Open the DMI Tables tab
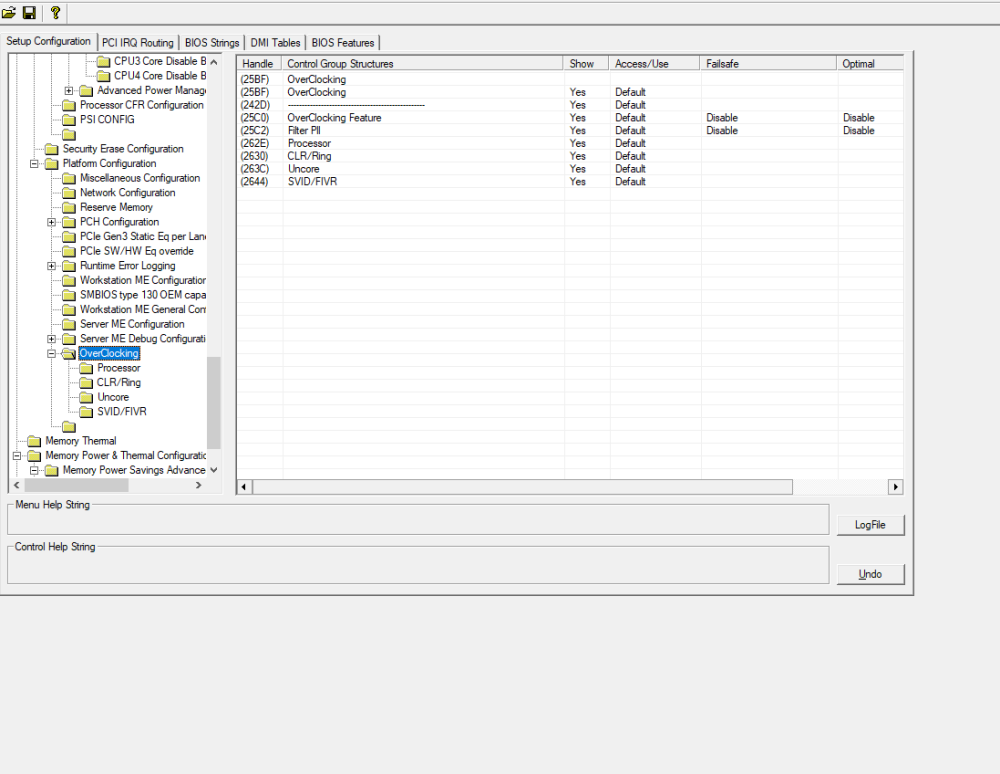Screen dimensions: 1000x774 tap(275, 43)
